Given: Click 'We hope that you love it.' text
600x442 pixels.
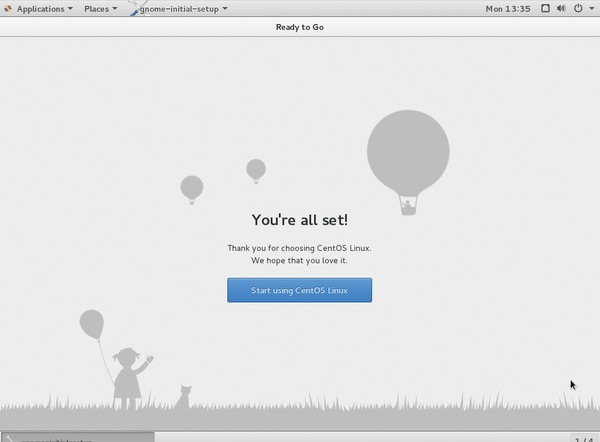Looking at the screenshot, I should (299, 261).
